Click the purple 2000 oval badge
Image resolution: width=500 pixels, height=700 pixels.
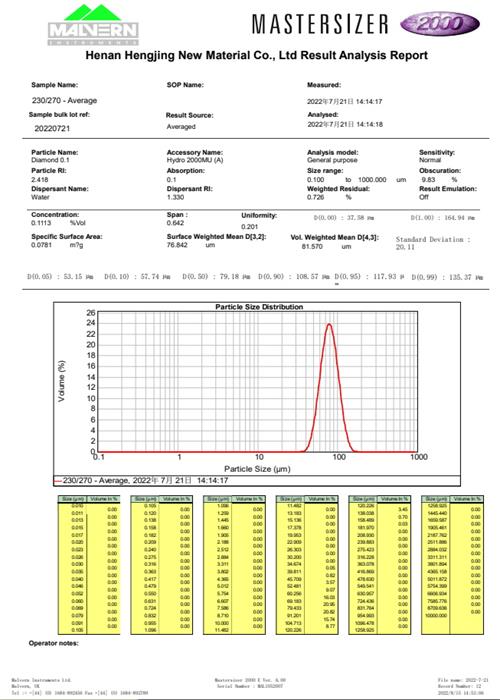point(440,23)
